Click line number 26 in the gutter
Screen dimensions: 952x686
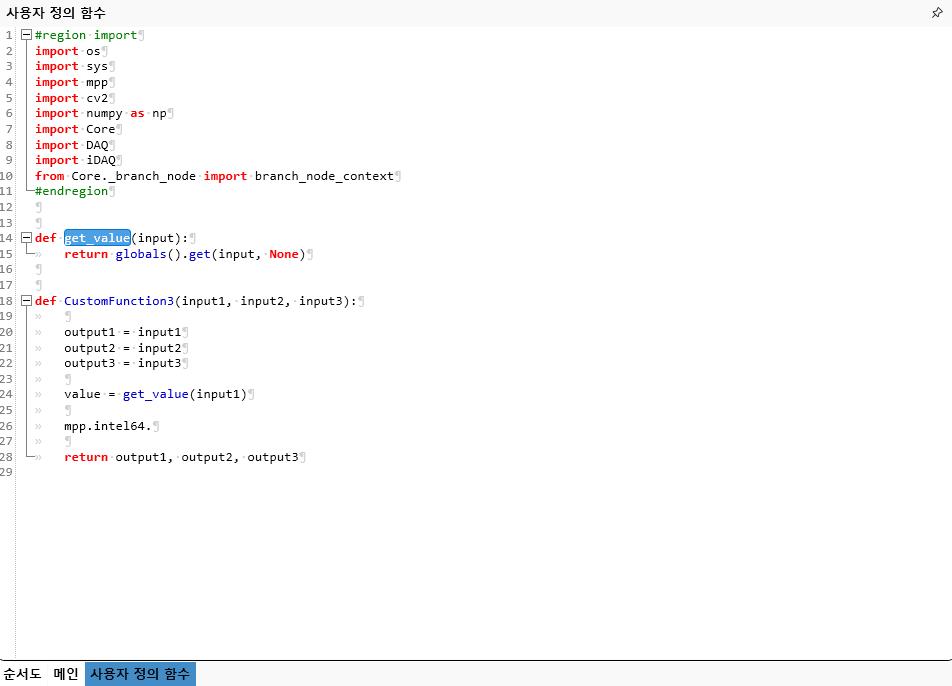pyautogui.click(x=8, y=426)
